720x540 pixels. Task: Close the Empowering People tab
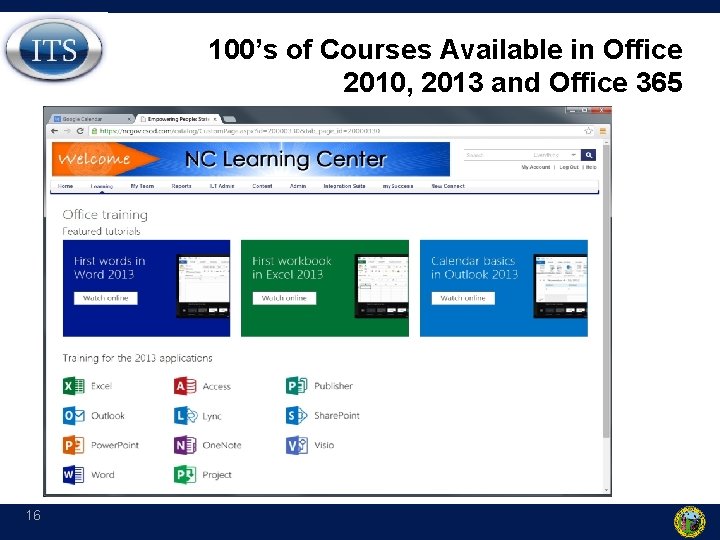(215, 119)
